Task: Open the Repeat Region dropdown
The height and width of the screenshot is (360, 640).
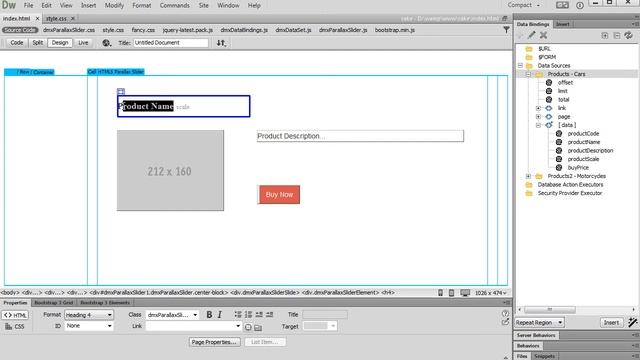Action: [x=539, y=322]
